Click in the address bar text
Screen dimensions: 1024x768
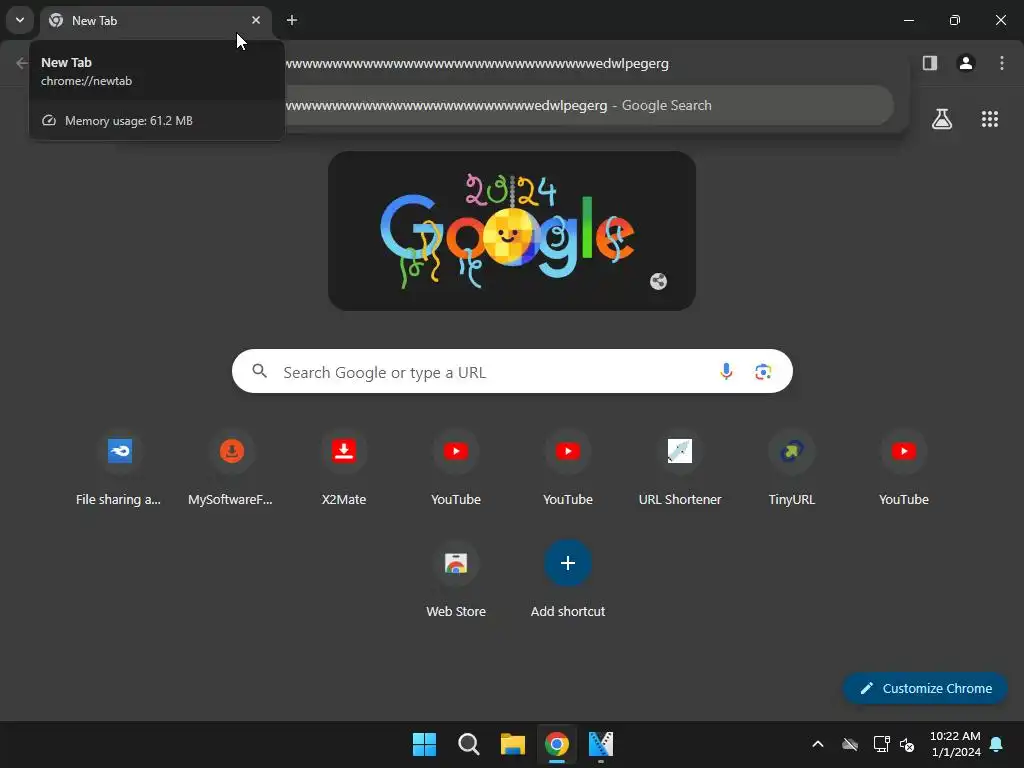(x=477, y=63)
